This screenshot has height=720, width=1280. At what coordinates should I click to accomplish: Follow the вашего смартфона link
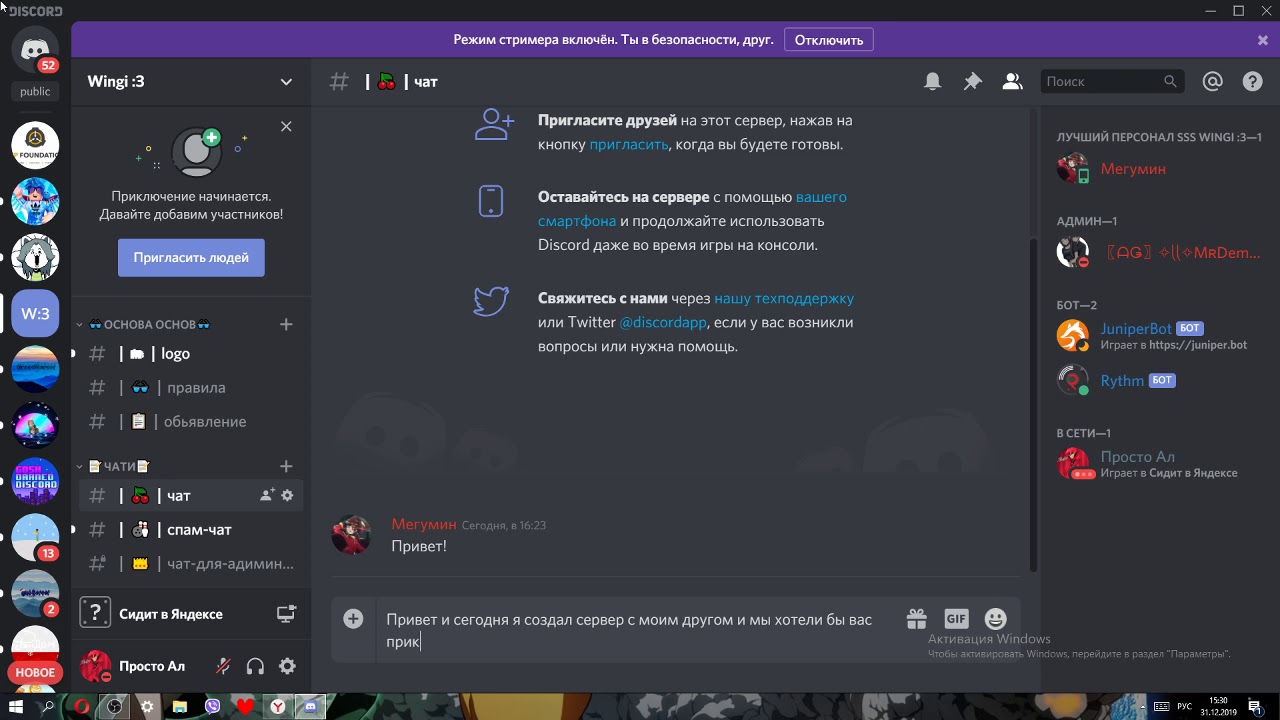click(692, 209)
